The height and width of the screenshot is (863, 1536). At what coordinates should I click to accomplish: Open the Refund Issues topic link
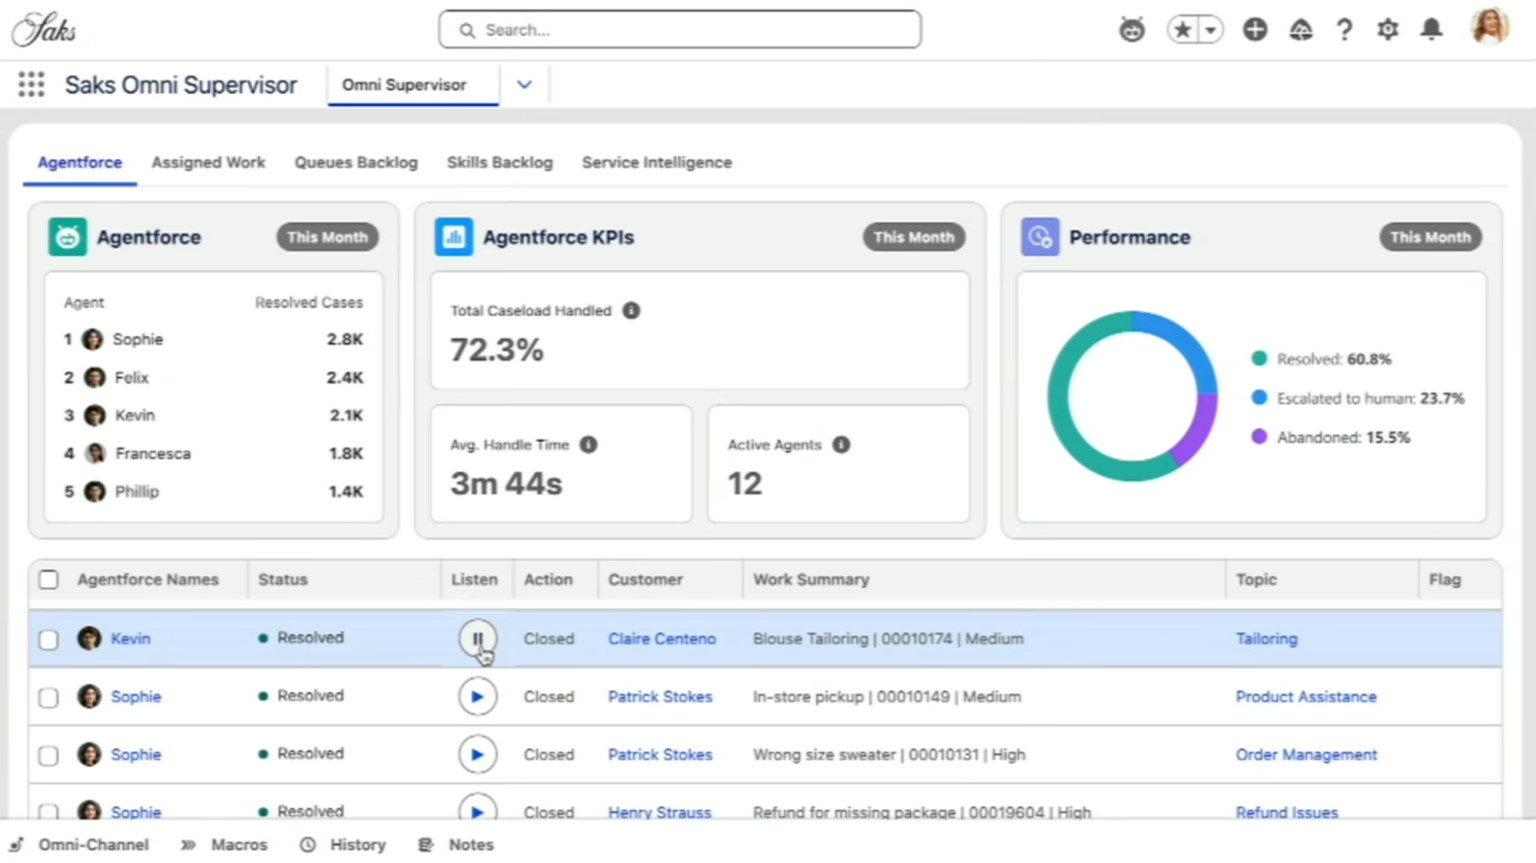[x=1286, y=812]
